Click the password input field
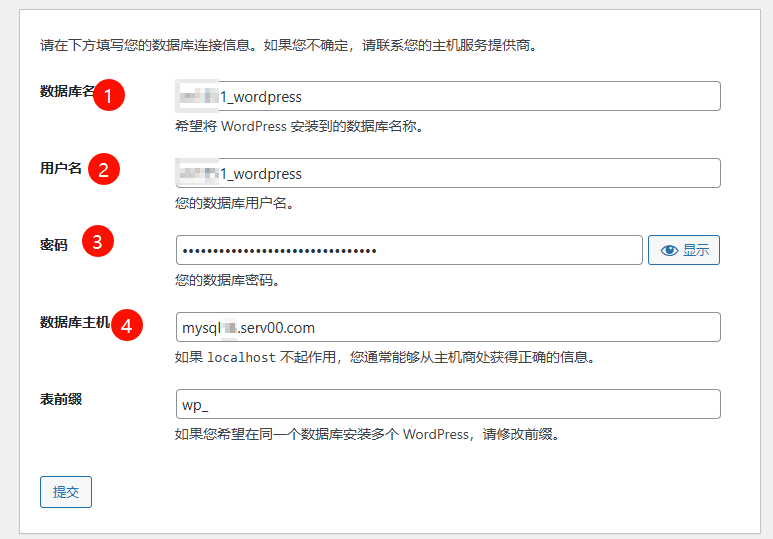Image resolution: width=773 pixels, height=539 pixels. (x=409, y=250)
